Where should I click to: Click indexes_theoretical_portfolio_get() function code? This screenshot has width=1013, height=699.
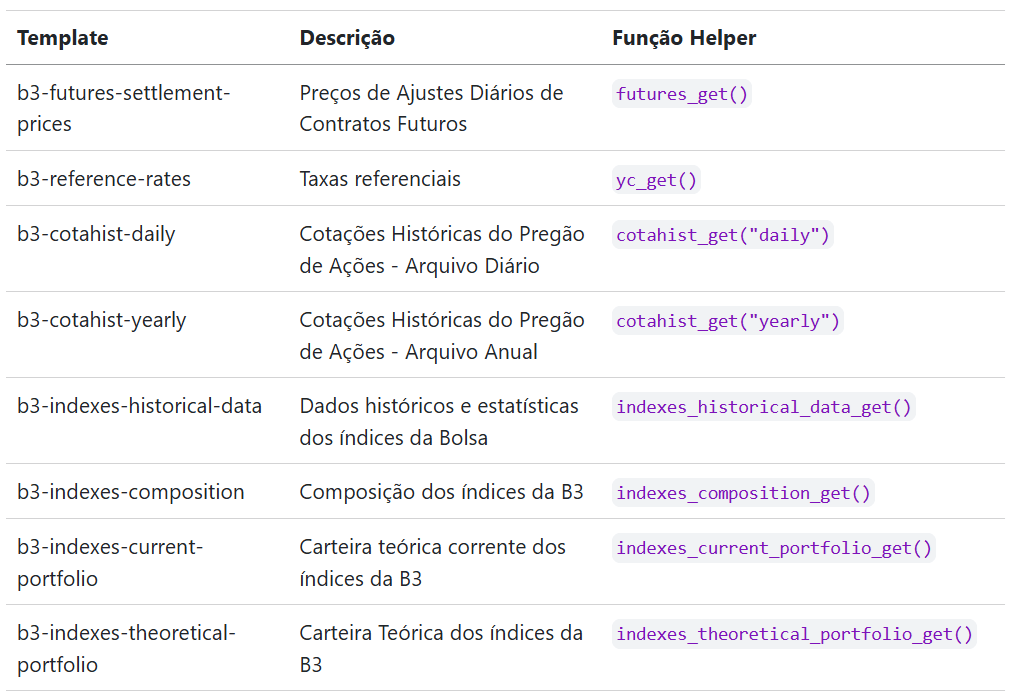(x=794, y=634)
